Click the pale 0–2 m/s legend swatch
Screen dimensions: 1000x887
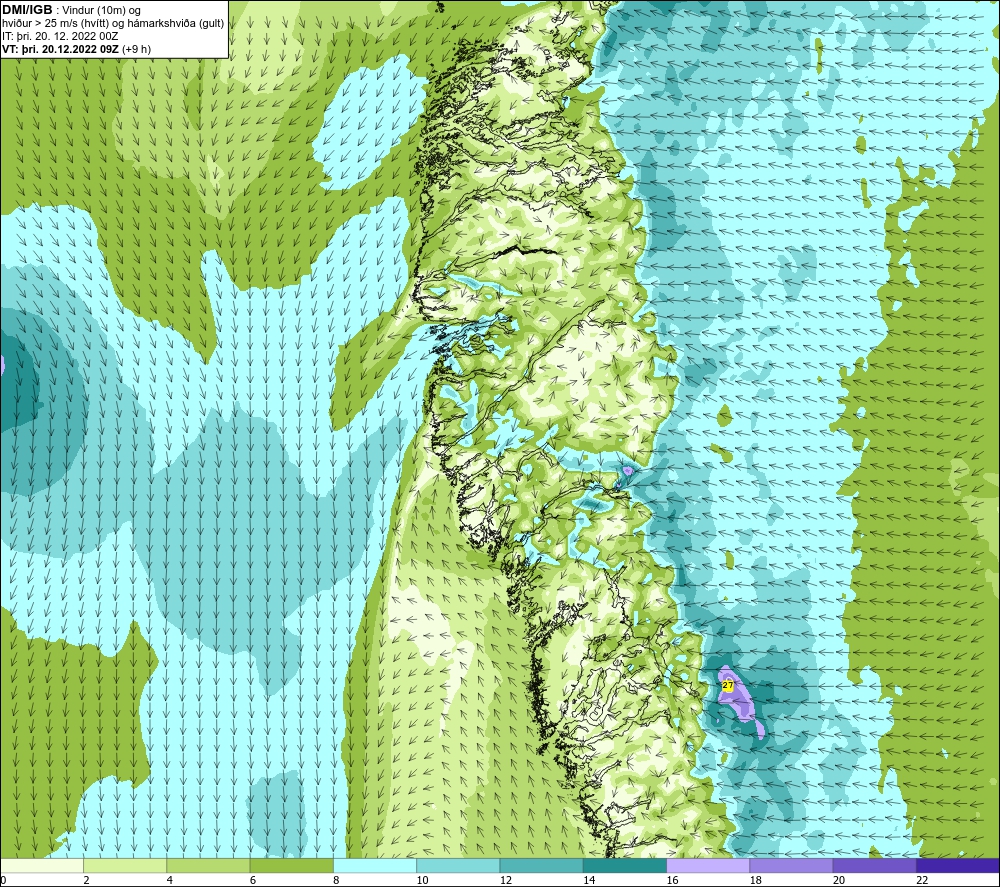click(42, 865)
